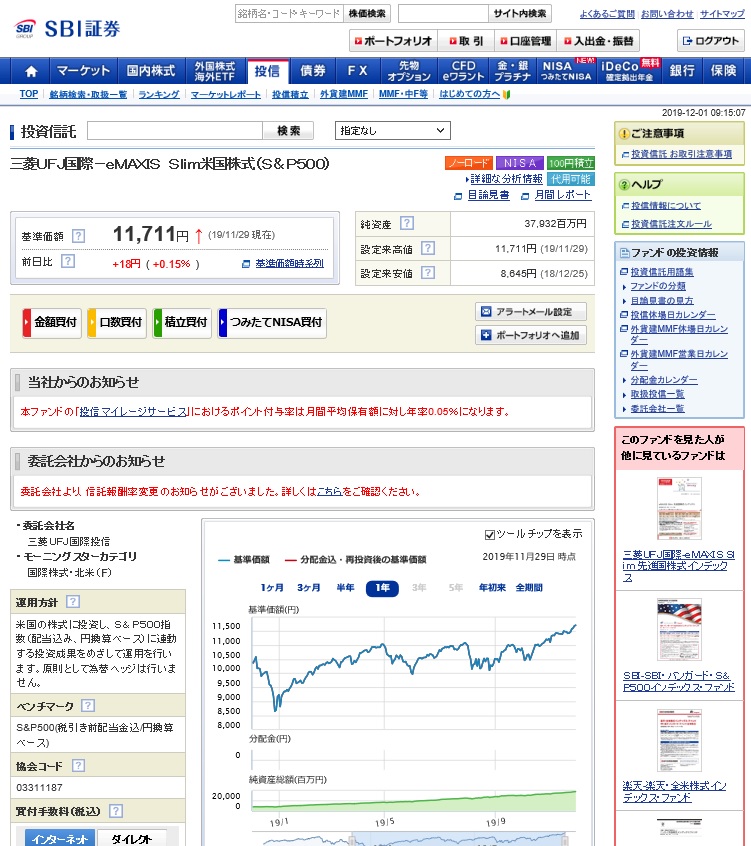Switch to the マーケット tab
The width and height of the screenshot is (751, 846).
coord(84,71)
